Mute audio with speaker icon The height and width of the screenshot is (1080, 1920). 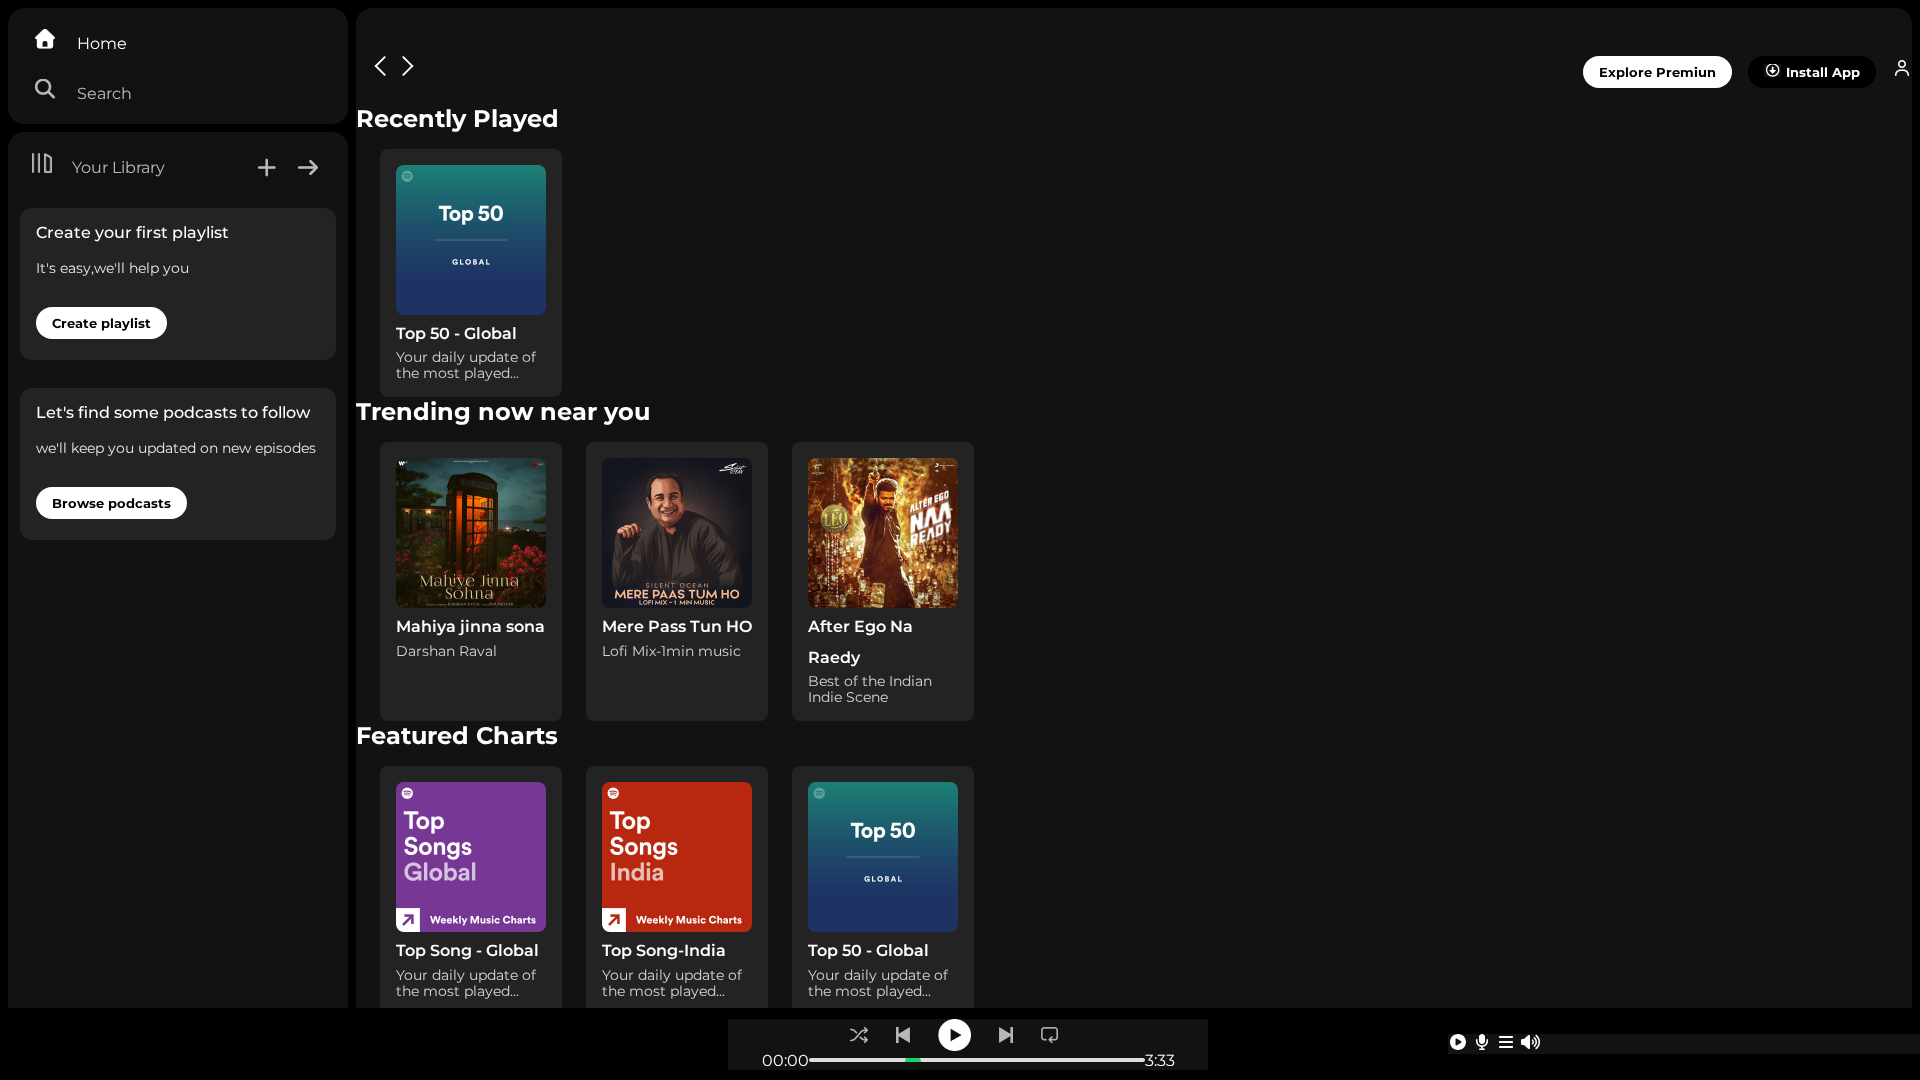pos(1531,1042)
